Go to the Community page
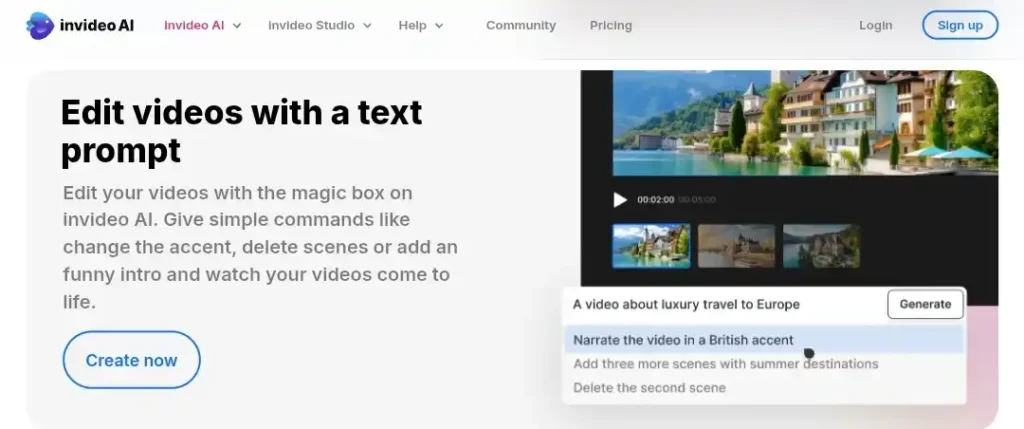Image resolution: width=1024 pixels, height=429 pixels. (x=520, y=25)
